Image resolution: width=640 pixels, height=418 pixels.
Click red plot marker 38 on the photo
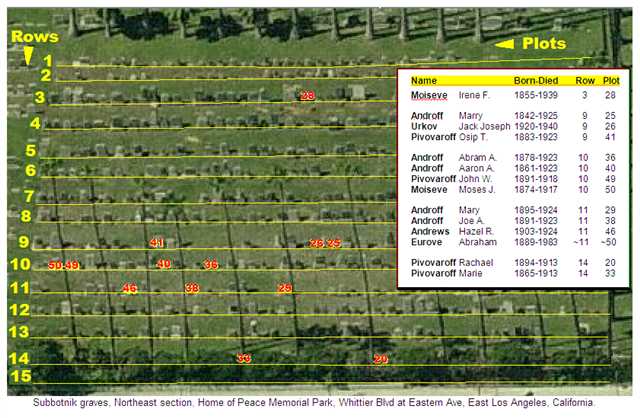192,288
